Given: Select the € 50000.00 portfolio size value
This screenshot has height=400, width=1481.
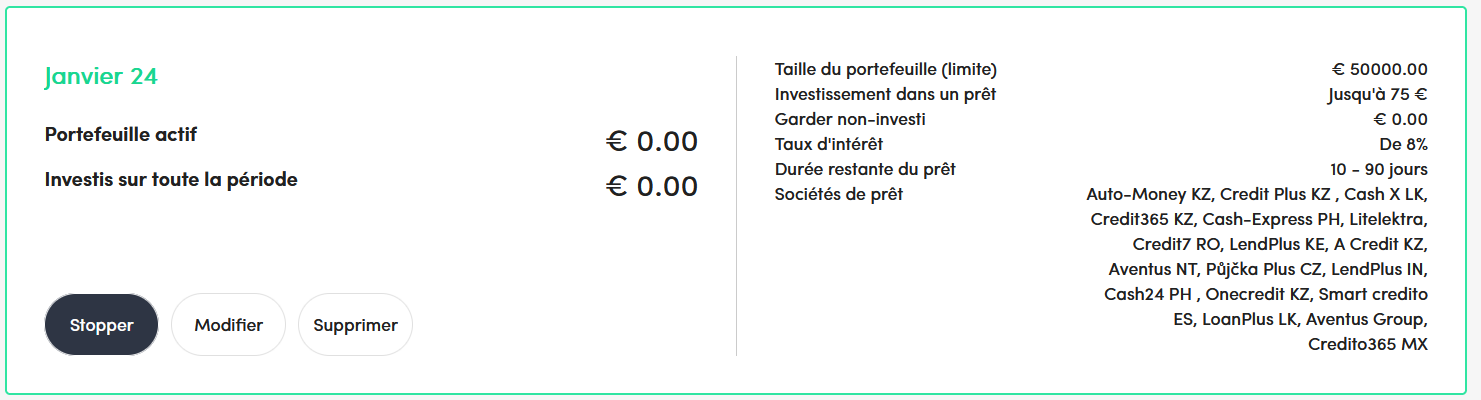Looking at the screenshot, I should pyautogui.click(x=1379, y=70).
